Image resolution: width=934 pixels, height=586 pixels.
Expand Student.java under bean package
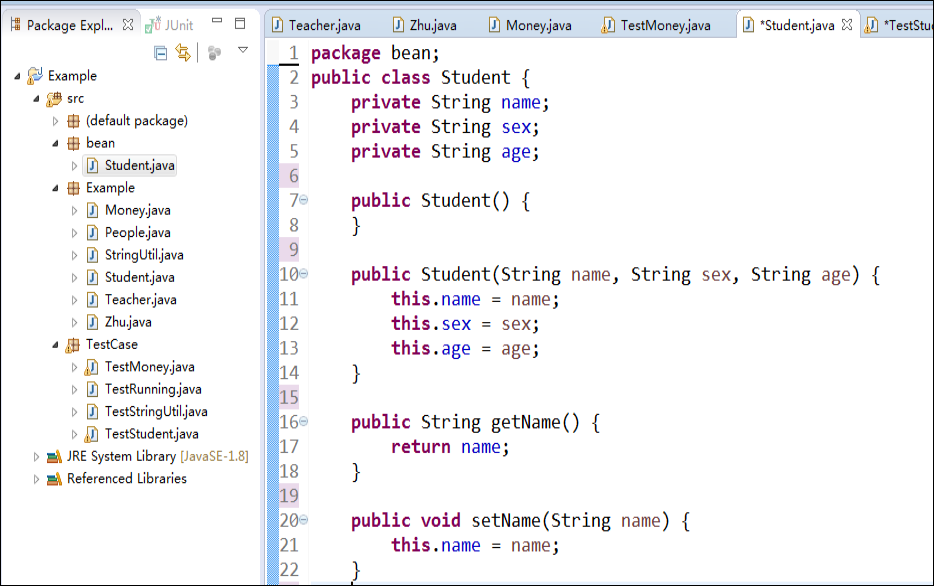click(x=74, y=166)
